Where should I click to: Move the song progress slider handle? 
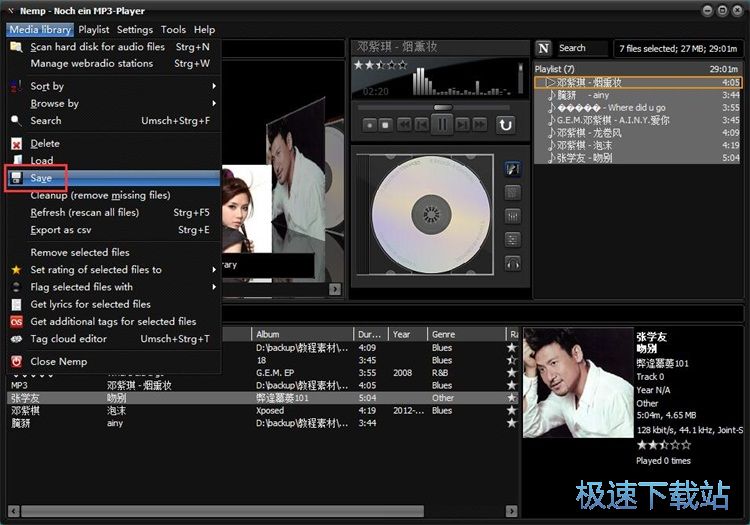point(442,107)
